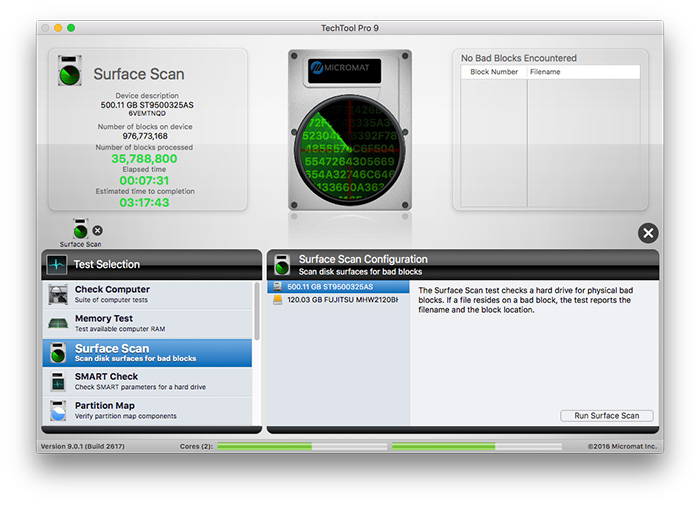Click the green zoom window button

[71, 28]
